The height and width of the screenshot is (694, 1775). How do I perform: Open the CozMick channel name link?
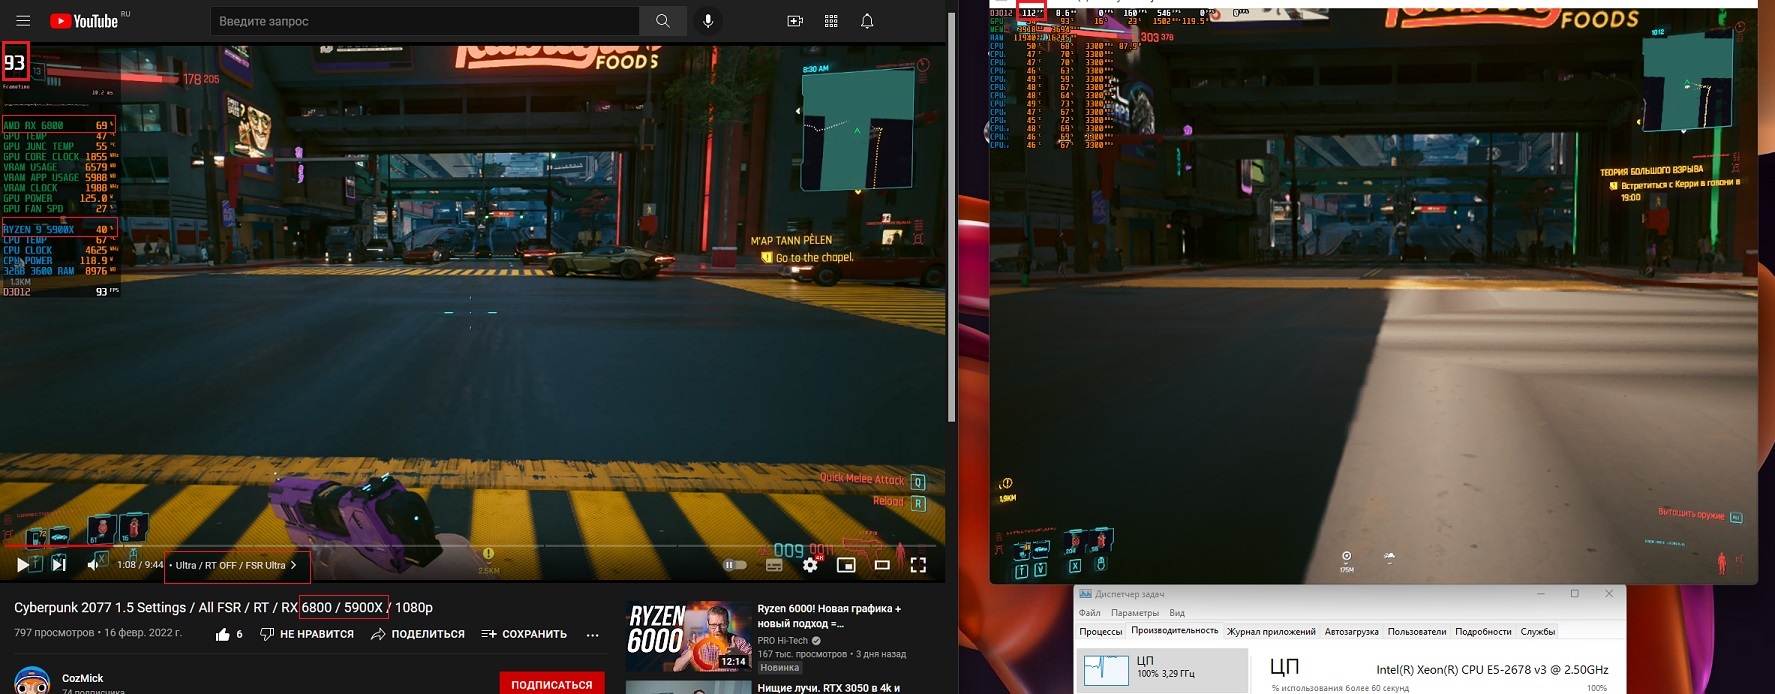[83, 678]
